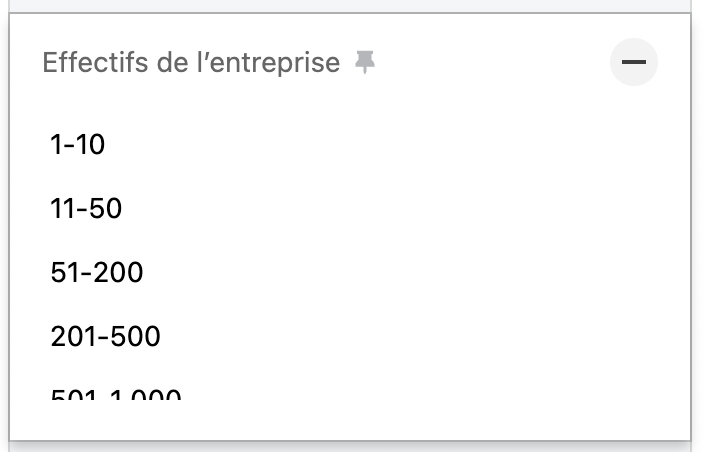Image resolution: width=704 pixels, height=452 pixels.
Task: Filter by companies with 1-10 staff
Action: coord(78,144)
